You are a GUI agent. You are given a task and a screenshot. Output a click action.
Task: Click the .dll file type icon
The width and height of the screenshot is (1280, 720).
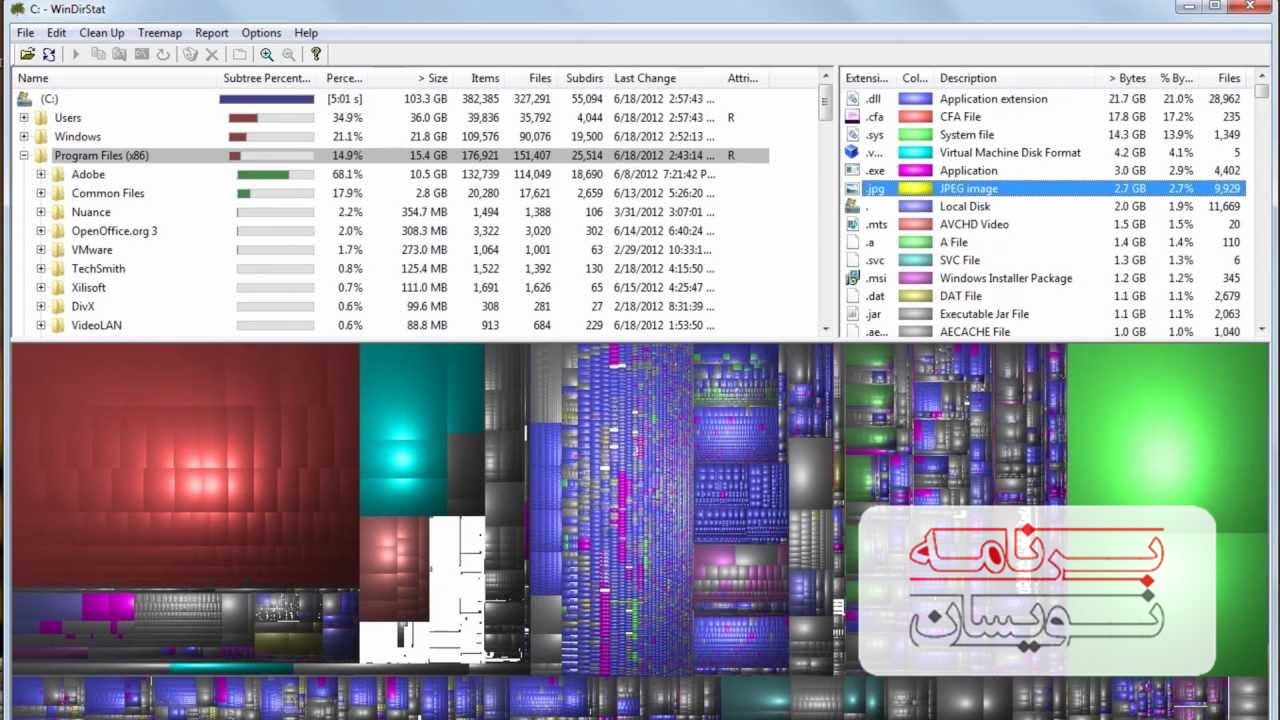(852, 99)
